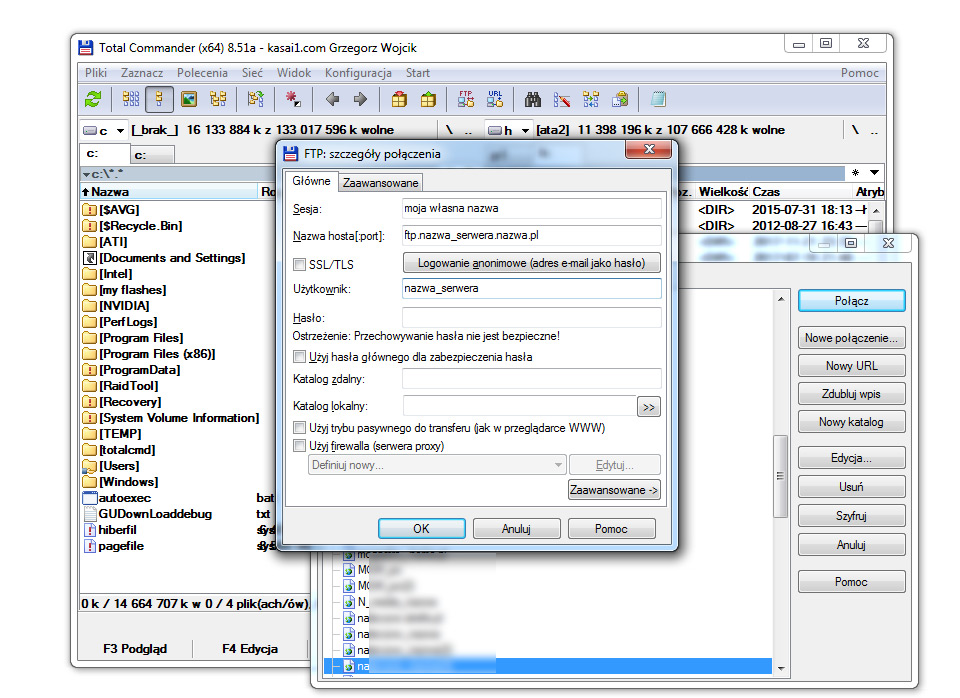This screenshot has width=960, height=698.
Task: Switch to the Zaawansowane tab in FTP dialog
Action: click(x=380, y=182)
